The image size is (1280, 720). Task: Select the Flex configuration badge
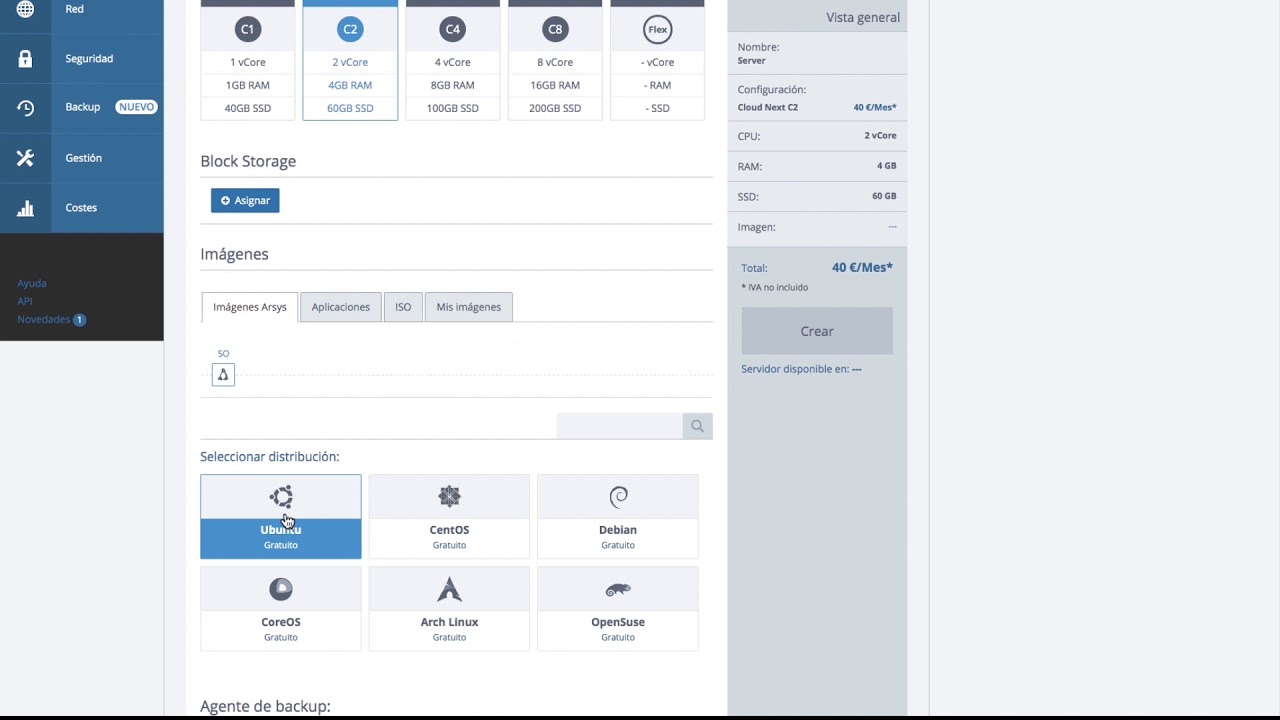(658, 29)
